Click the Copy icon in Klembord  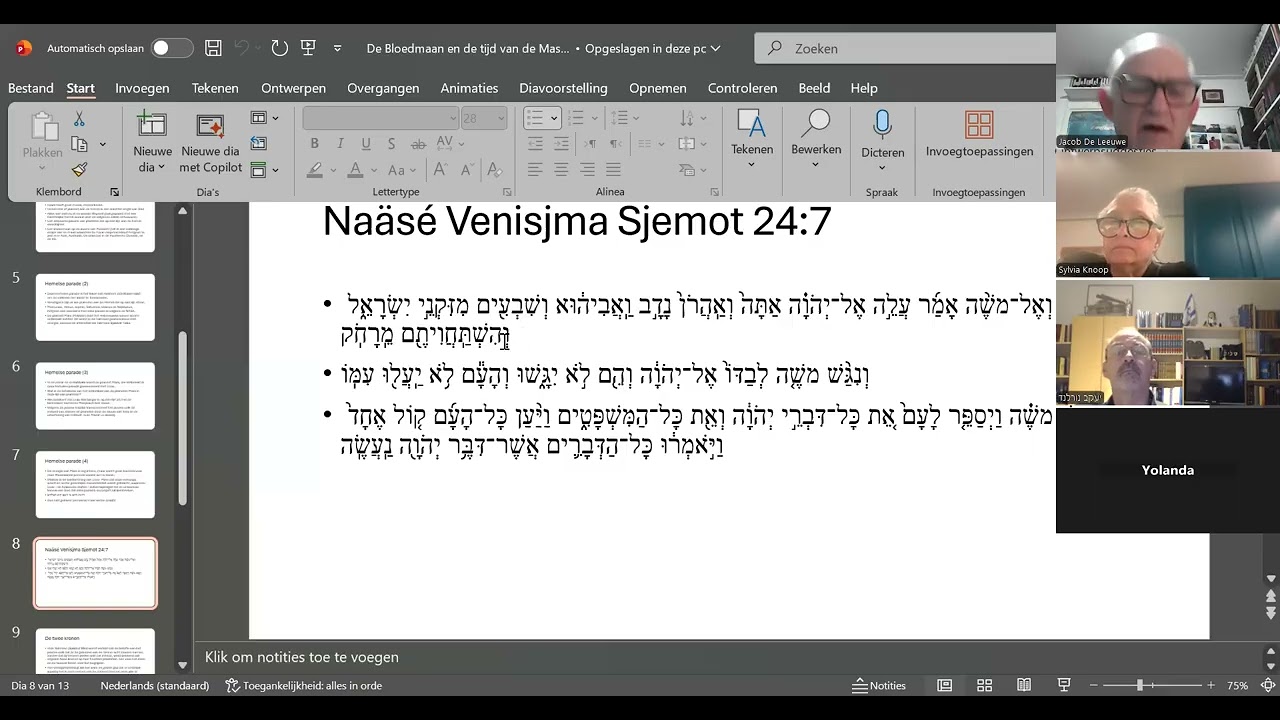[79, 144]
